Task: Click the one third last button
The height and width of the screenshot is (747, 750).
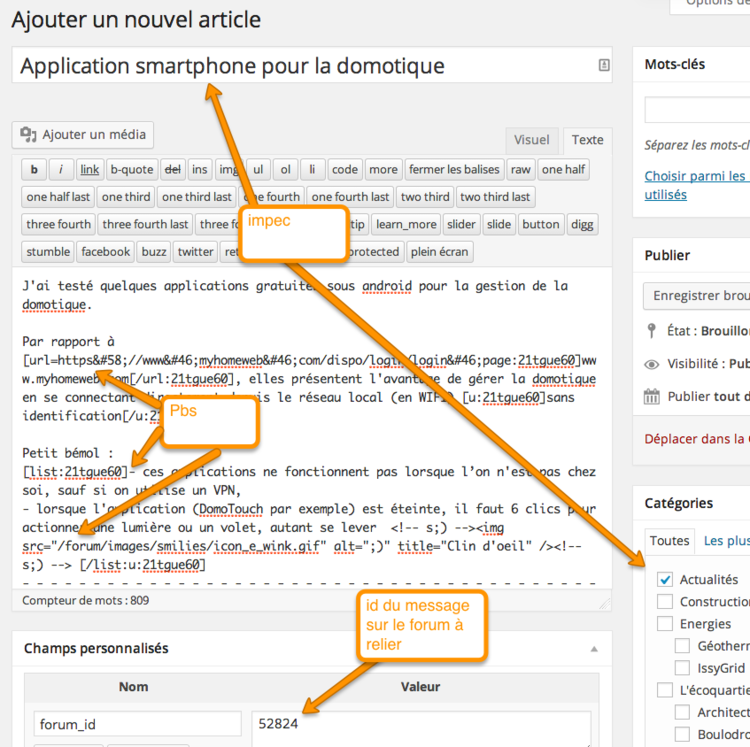Action: 197,197
